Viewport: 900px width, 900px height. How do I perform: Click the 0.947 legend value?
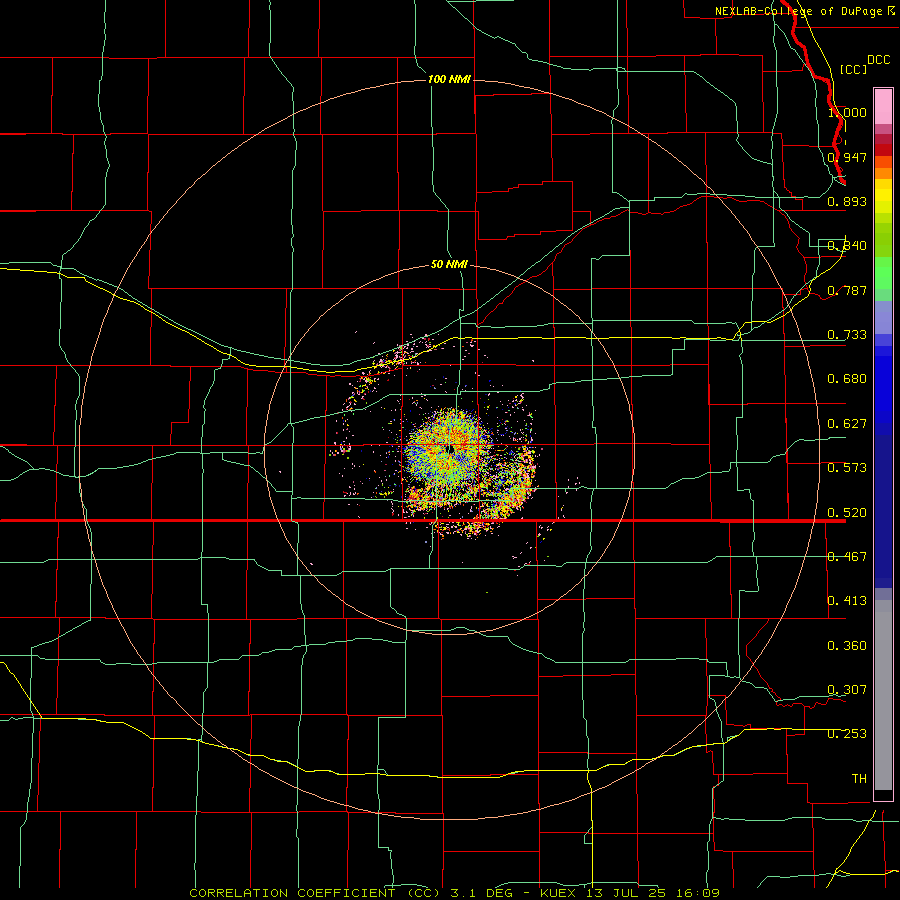[x=847, y=157]
